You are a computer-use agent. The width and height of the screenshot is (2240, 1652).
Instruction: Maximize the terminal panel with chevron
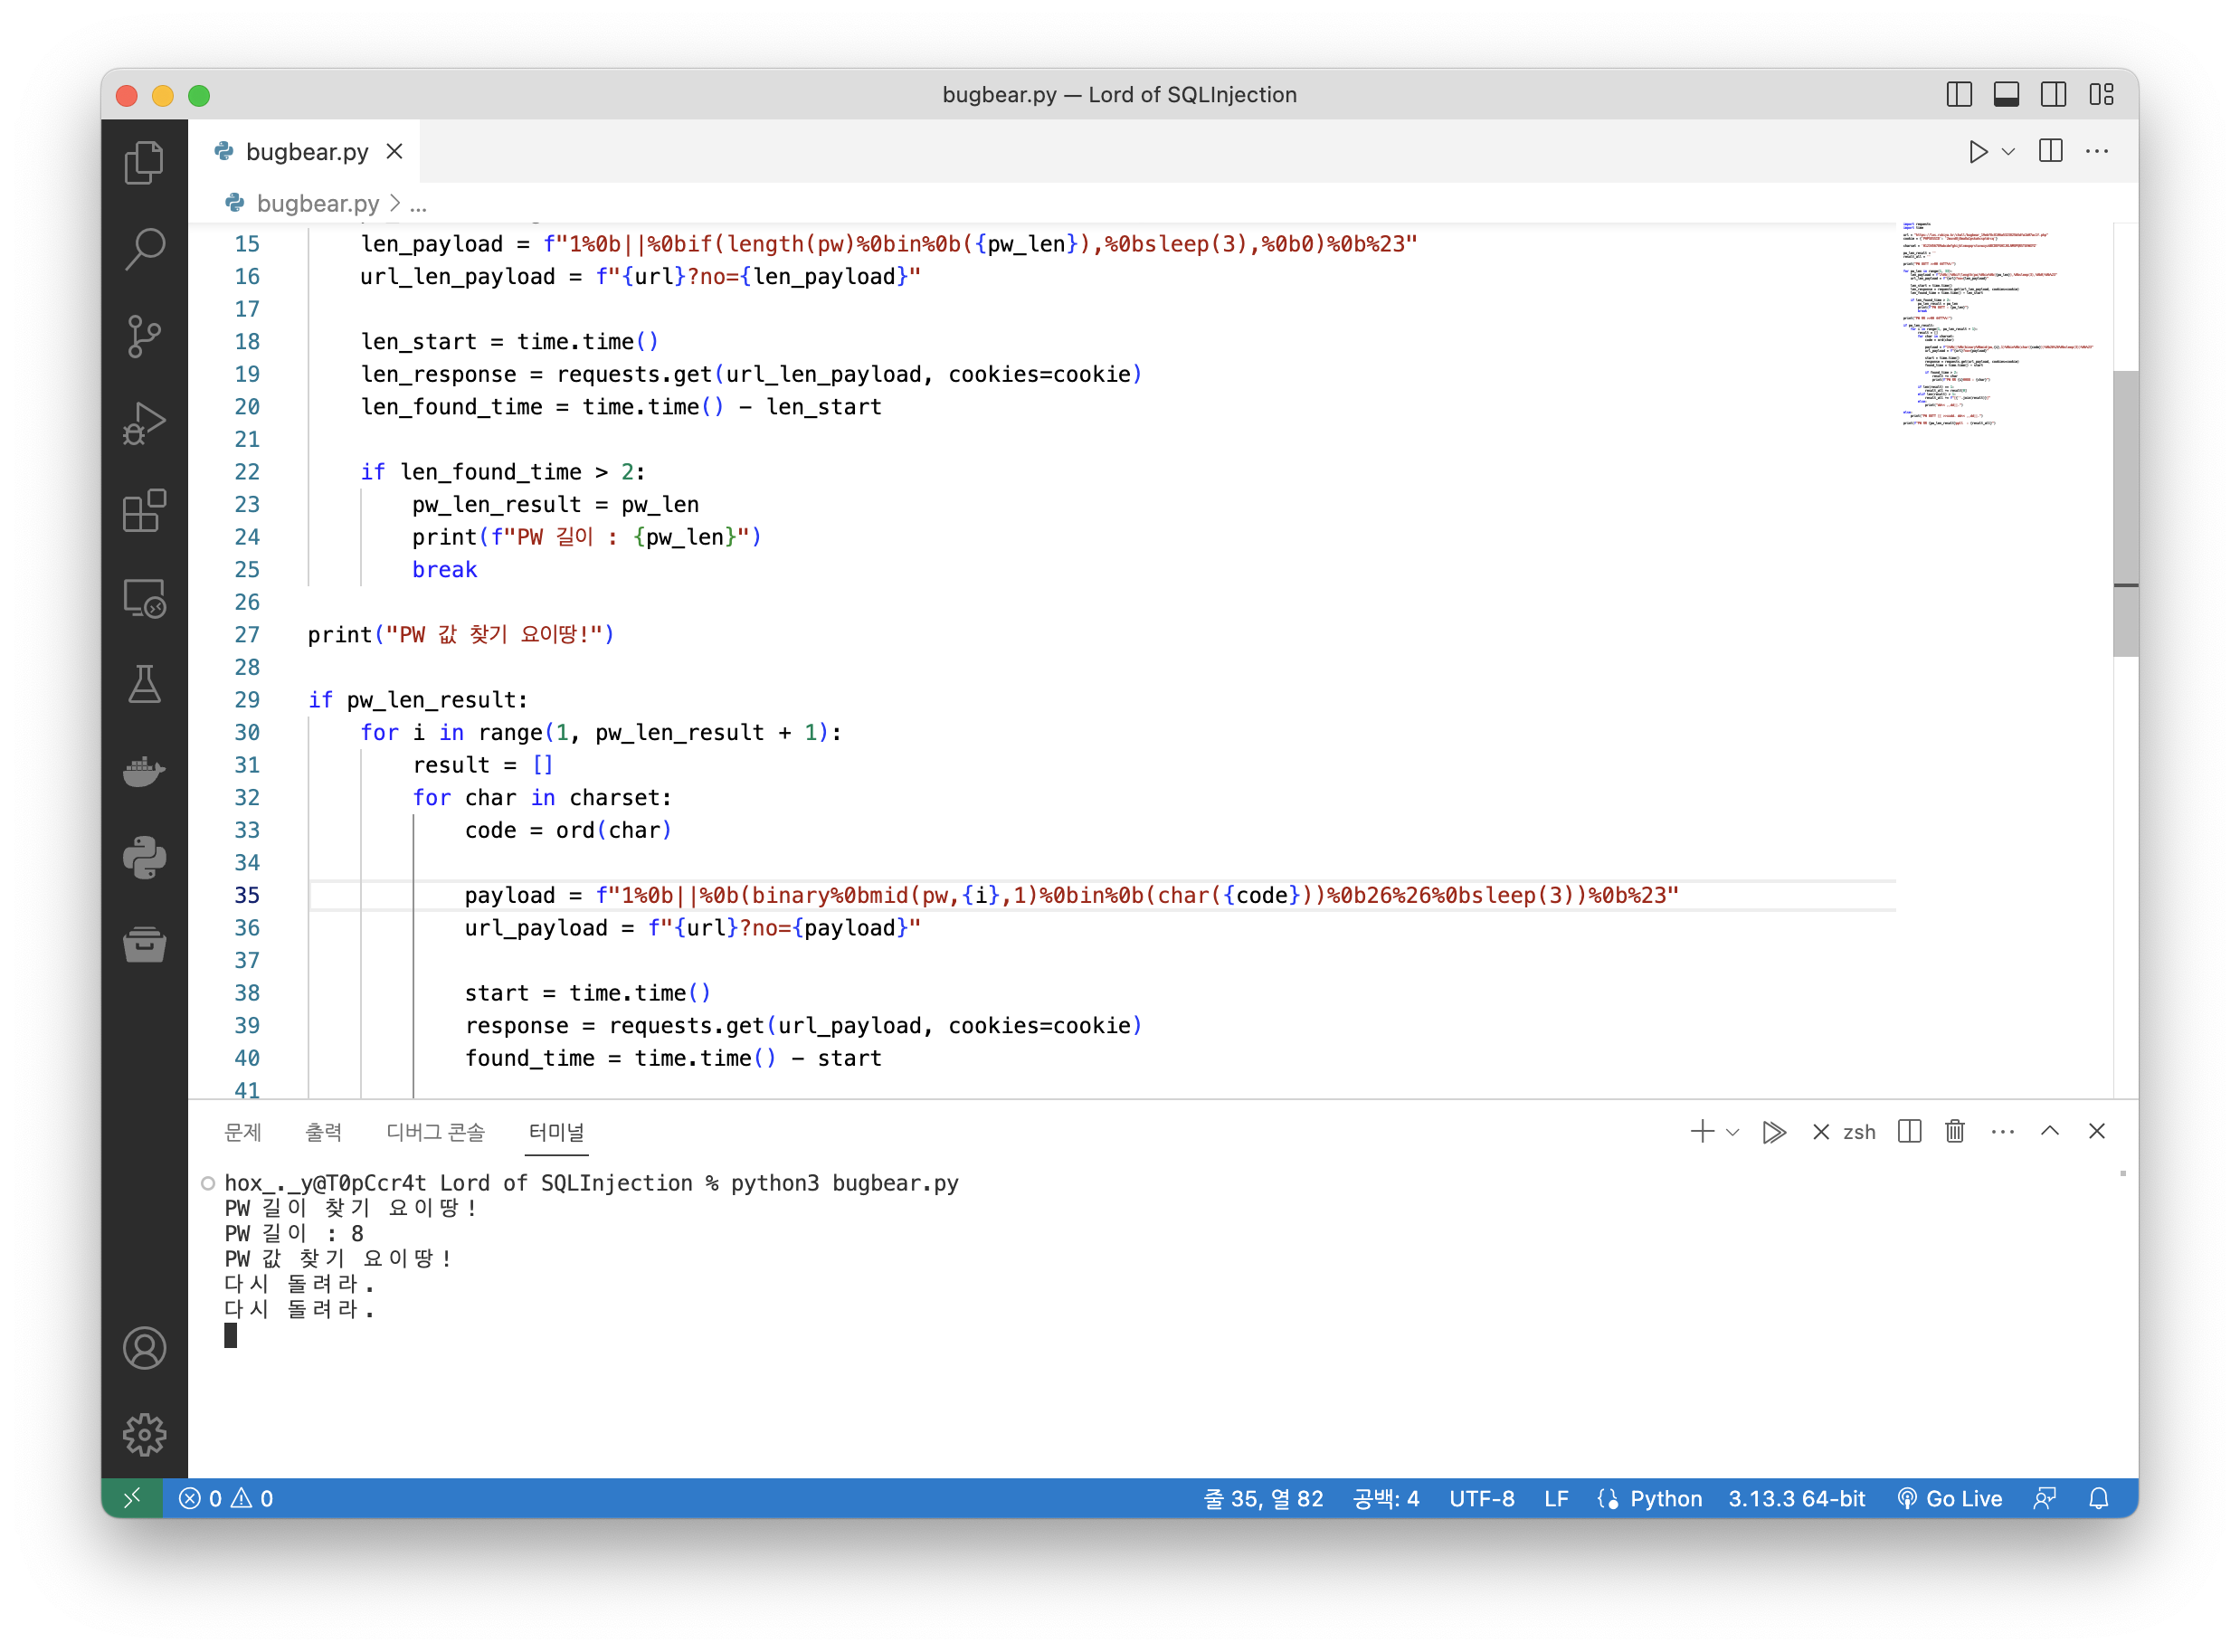click(2050, 1131)
